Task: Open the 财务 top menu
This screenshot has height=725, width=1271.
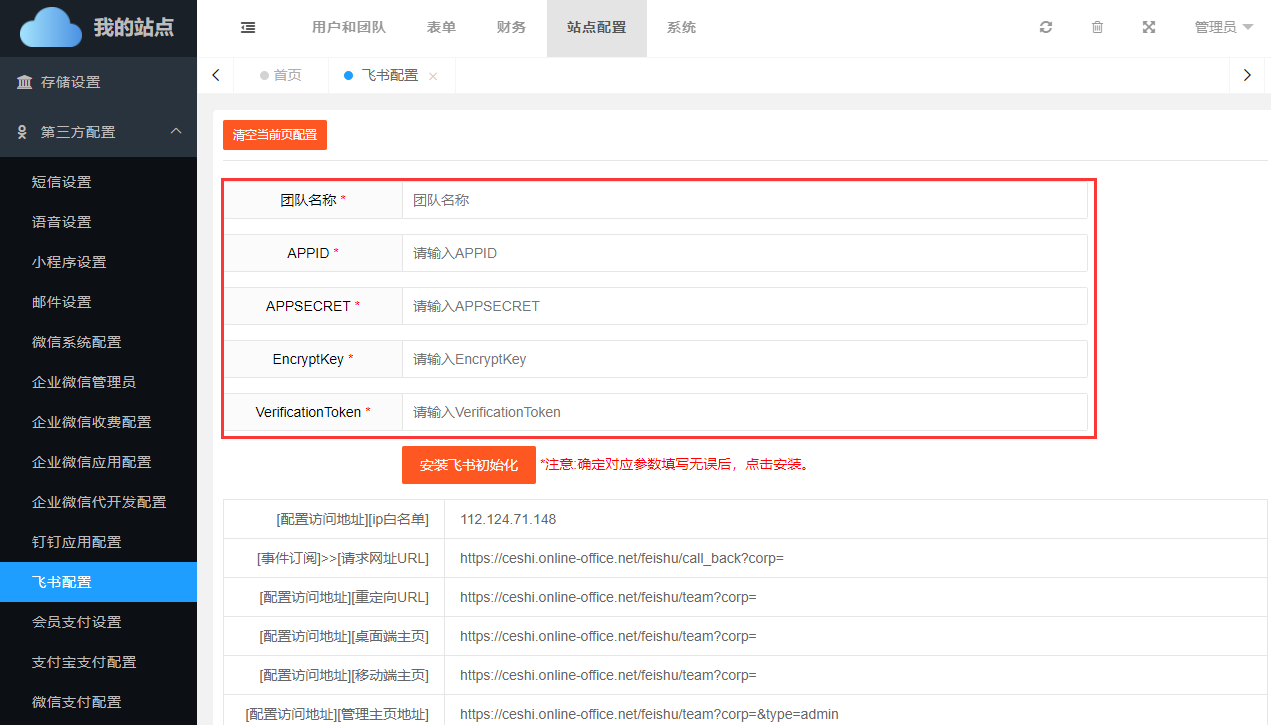Action: tap(511, 28)
